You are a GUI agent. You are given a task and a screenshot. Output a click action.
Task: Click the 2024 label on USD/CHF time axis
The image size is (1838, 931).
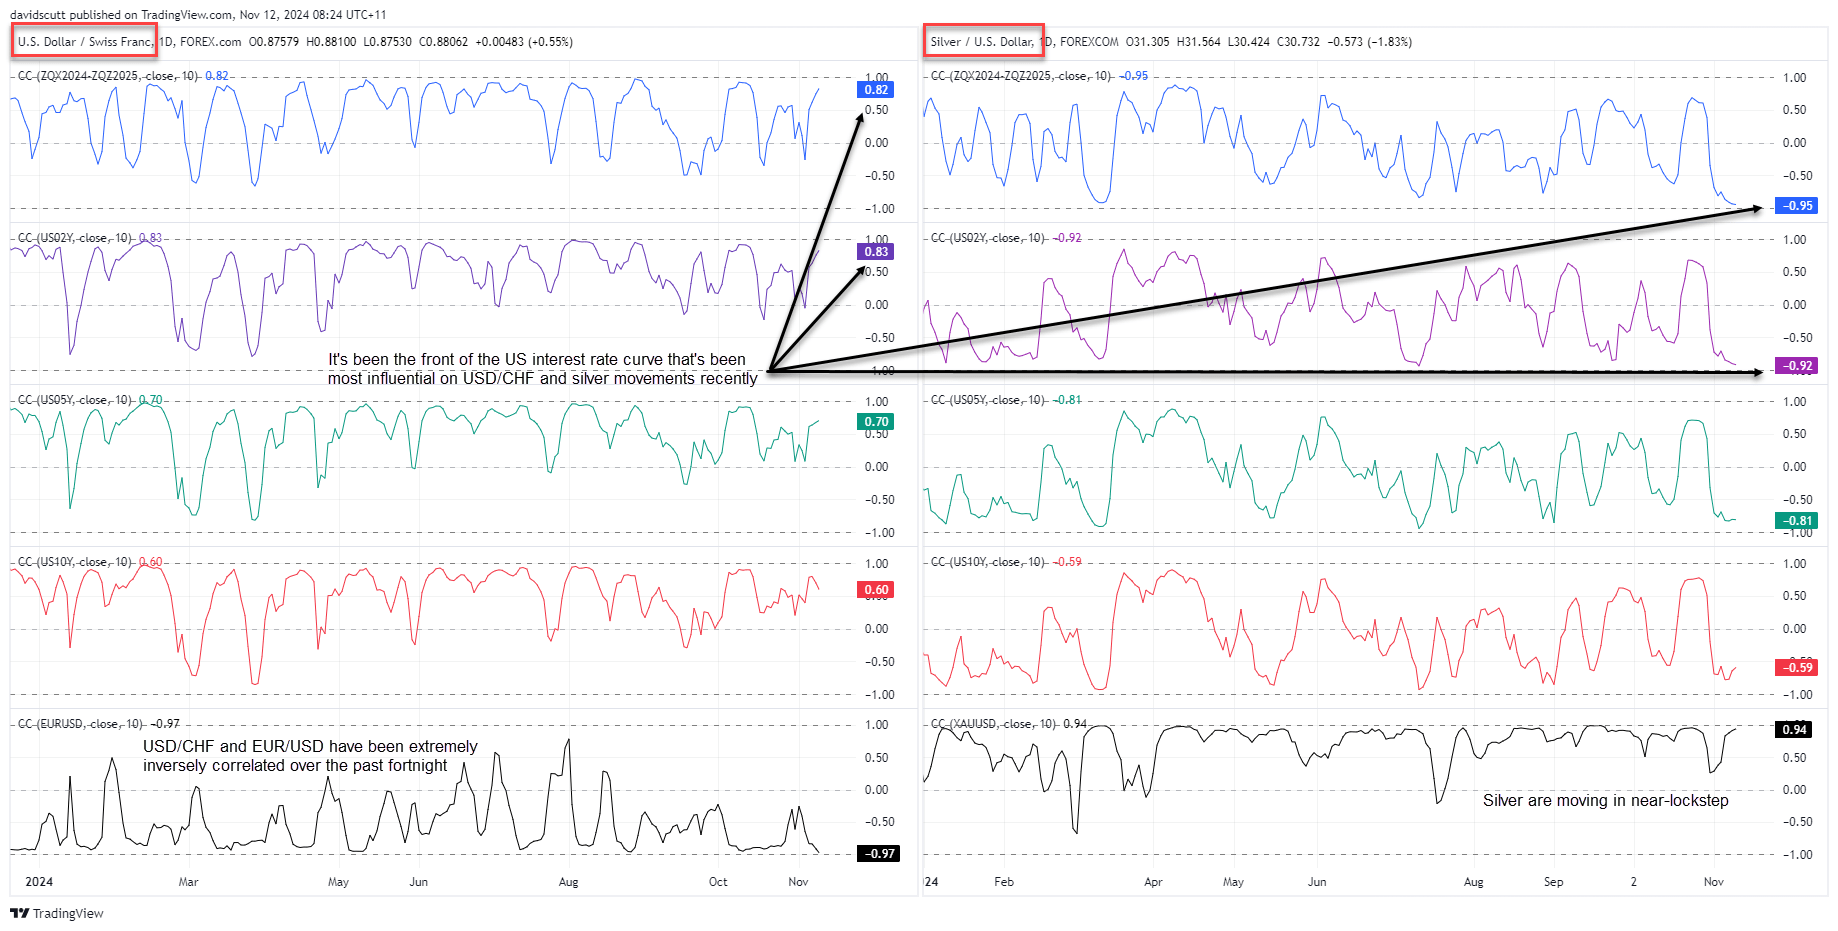point(39,882)
